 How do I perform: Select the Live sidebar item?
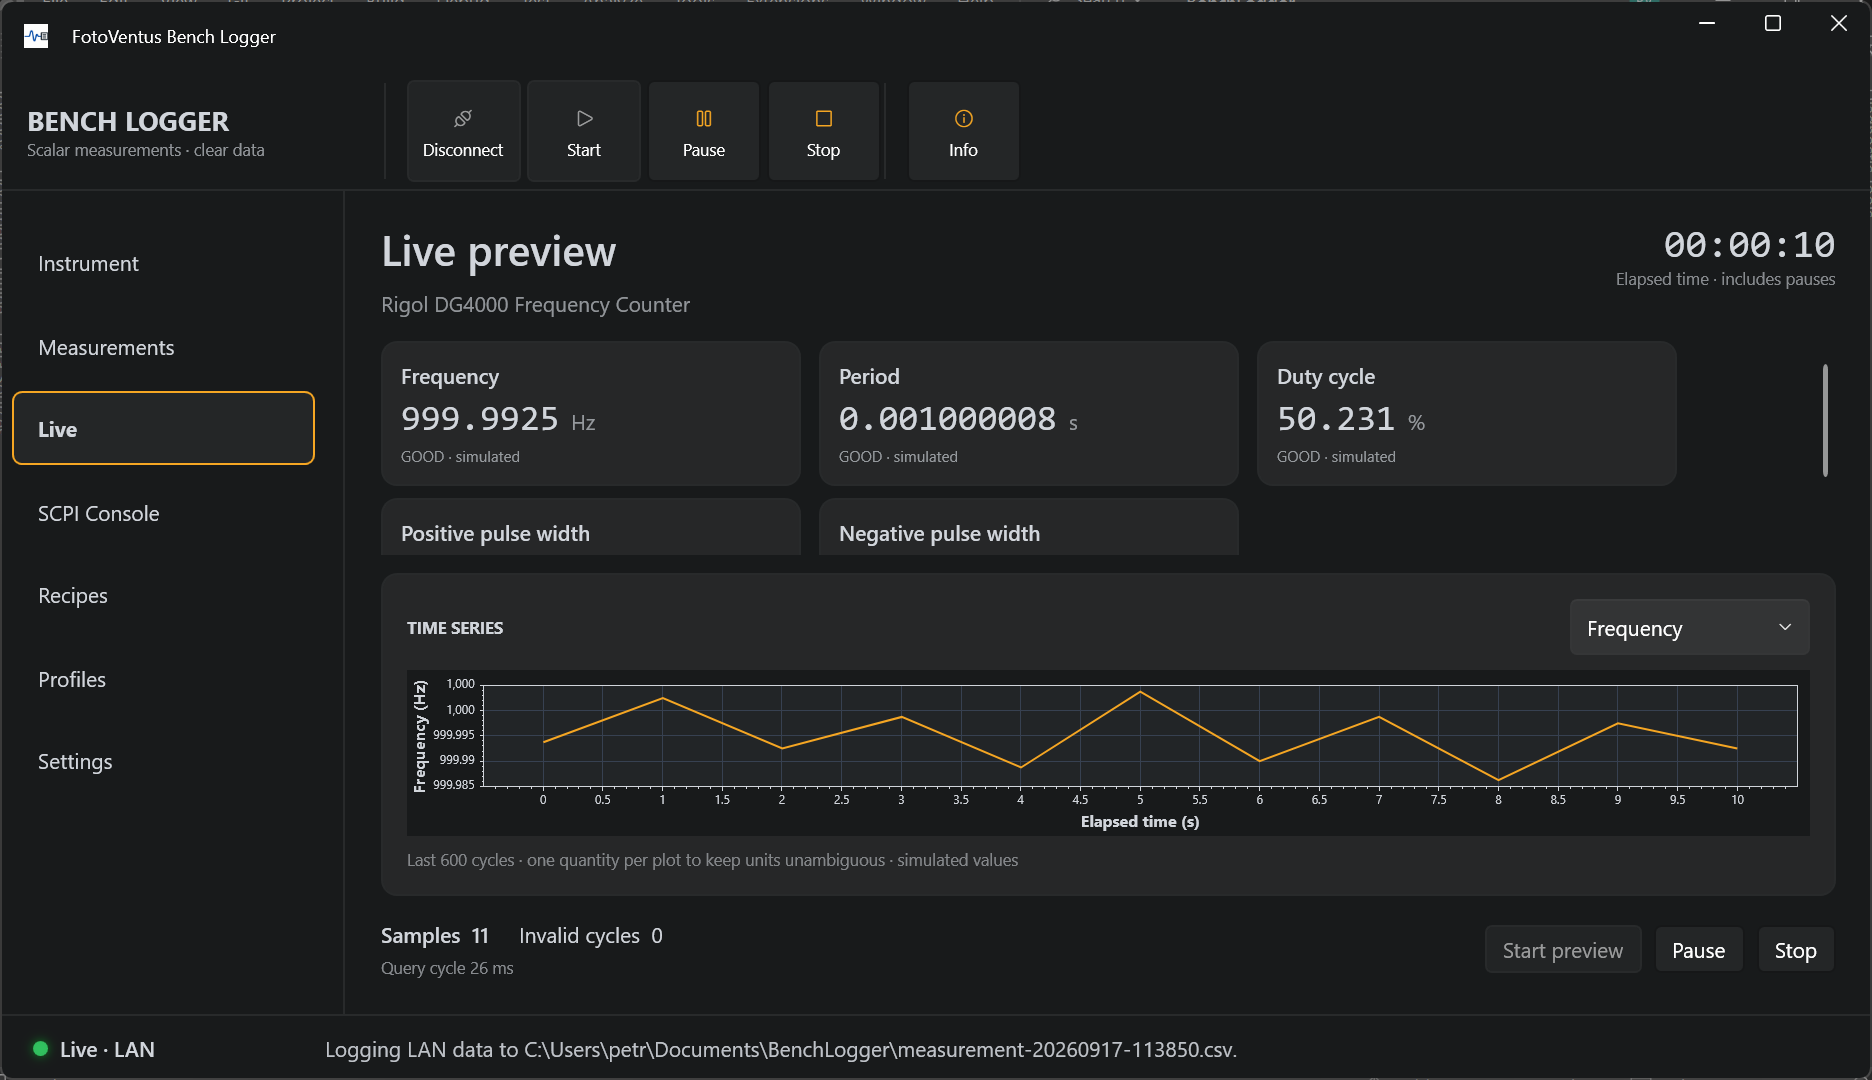[163, 429]
